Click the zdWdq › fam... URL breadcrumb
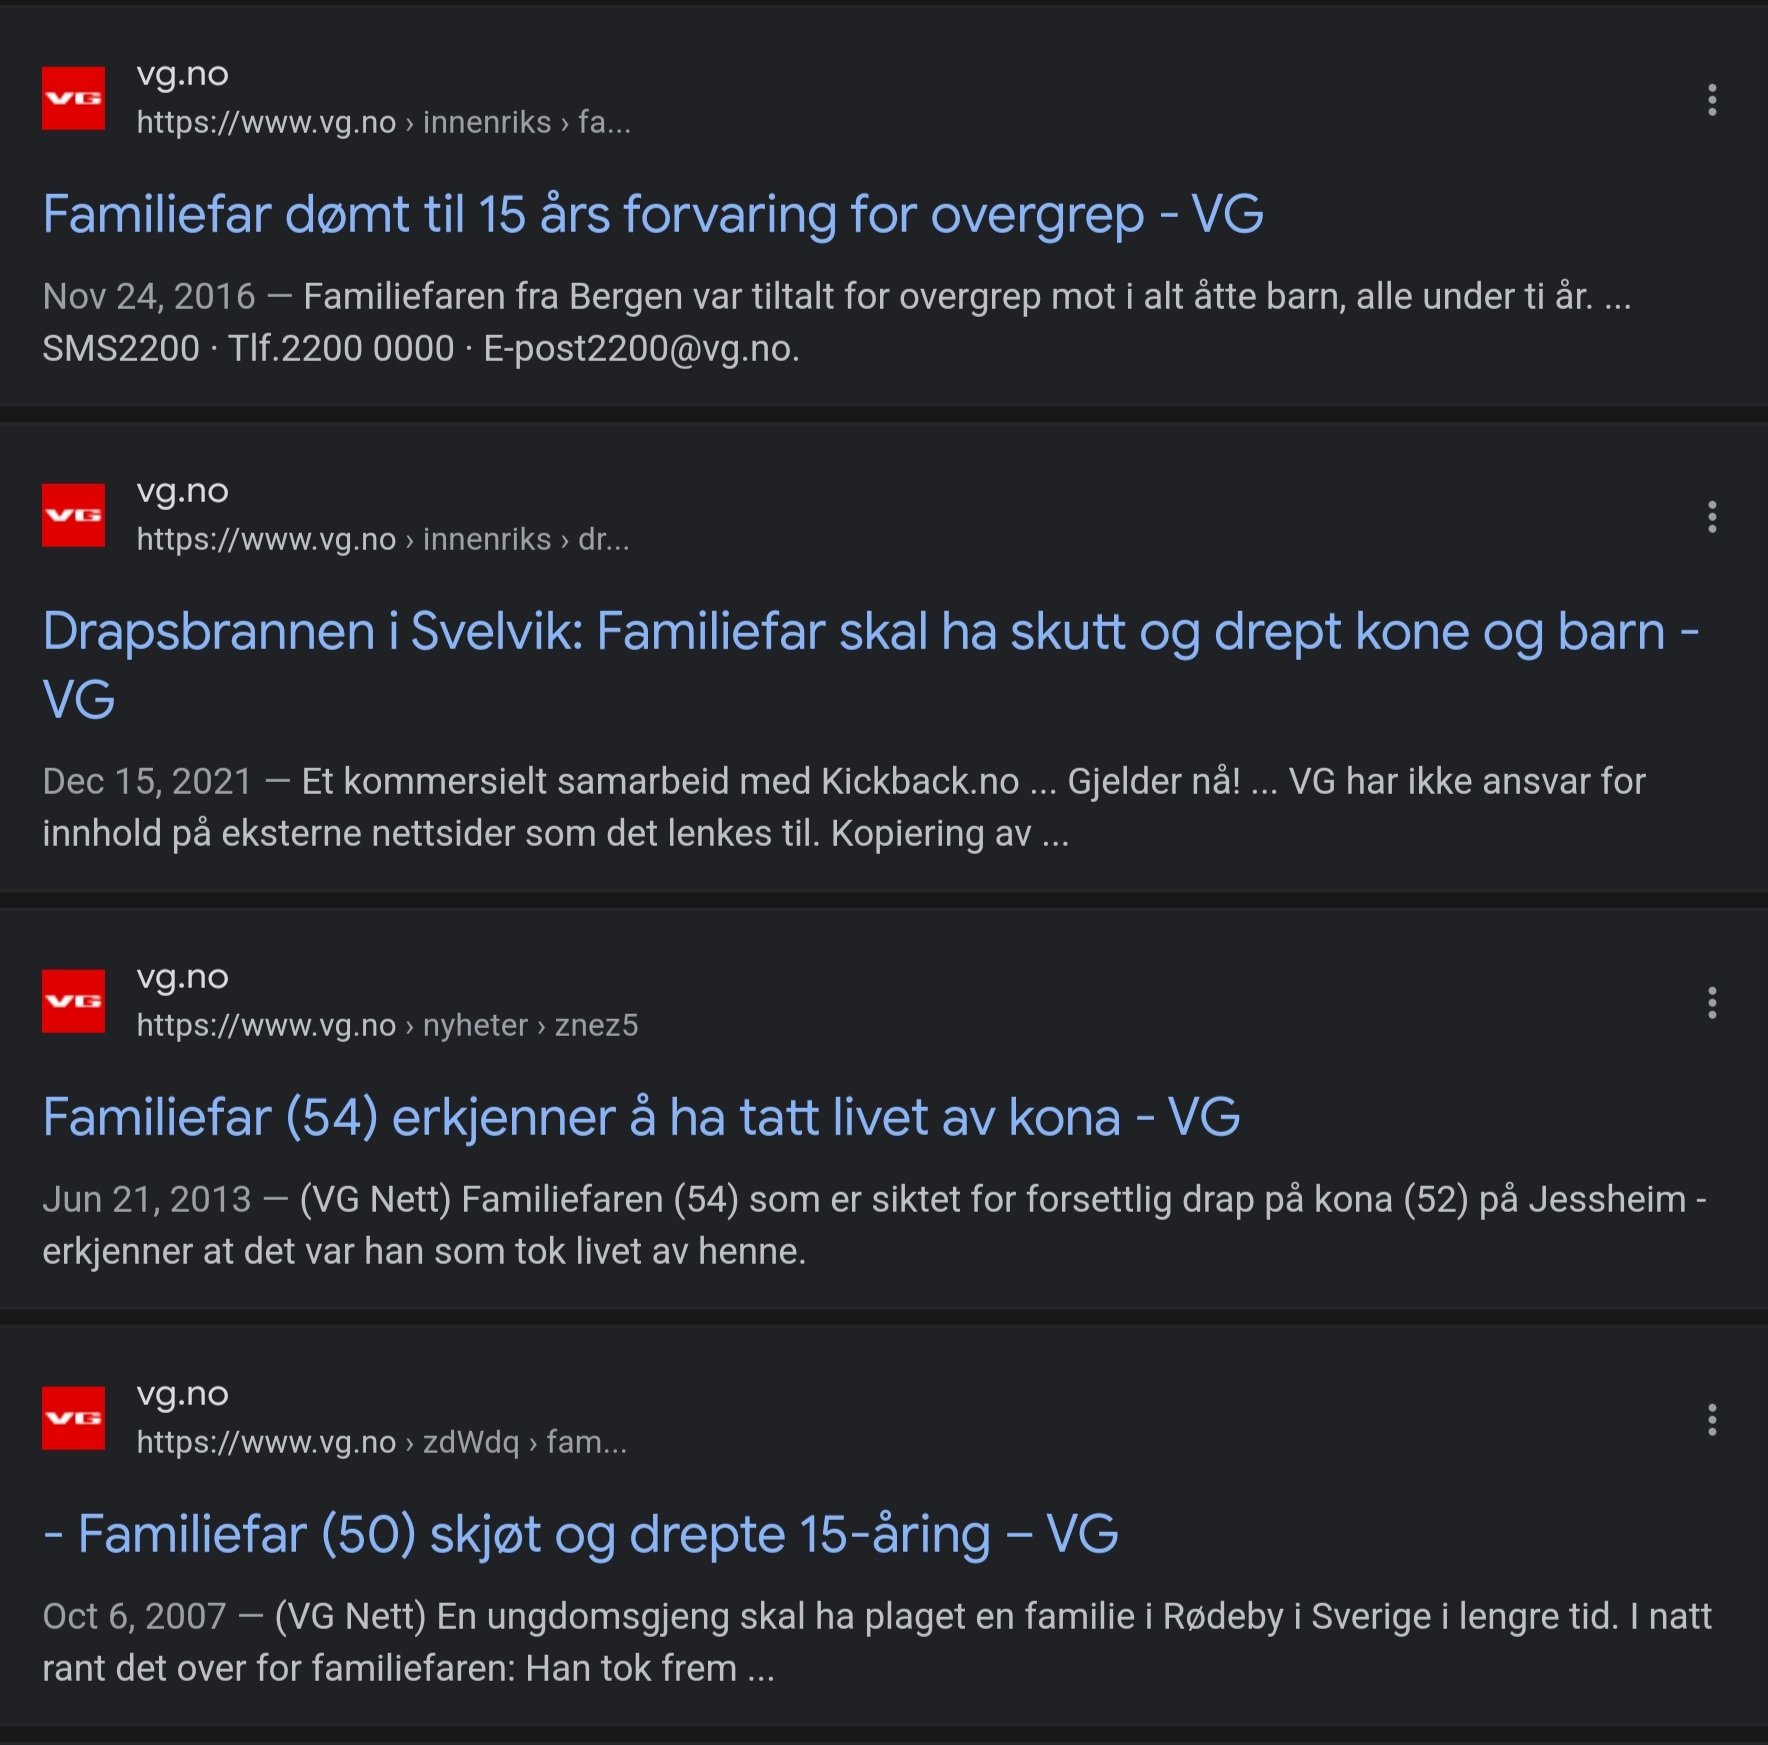1768x1745 pixels. coord(382,1442)
